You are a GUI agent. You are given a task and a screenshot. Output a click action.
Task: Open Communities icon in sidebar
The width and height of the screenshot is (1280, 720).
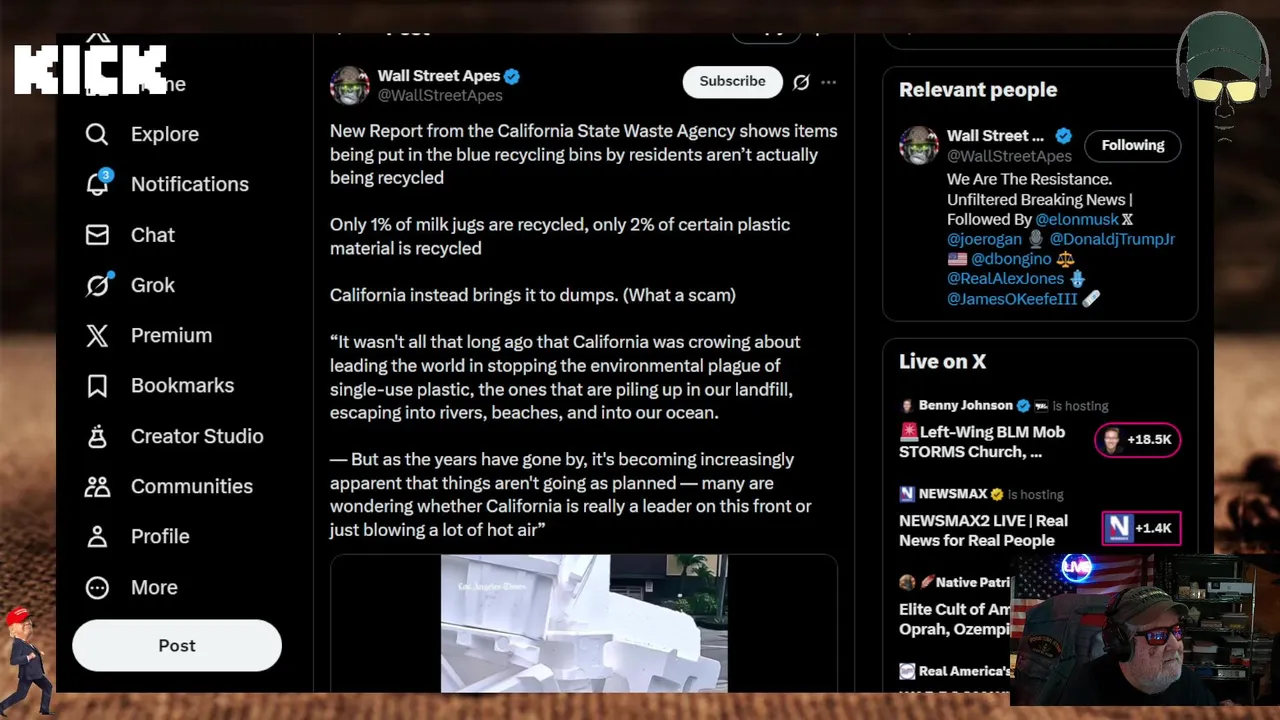click(x=97, y=486)
